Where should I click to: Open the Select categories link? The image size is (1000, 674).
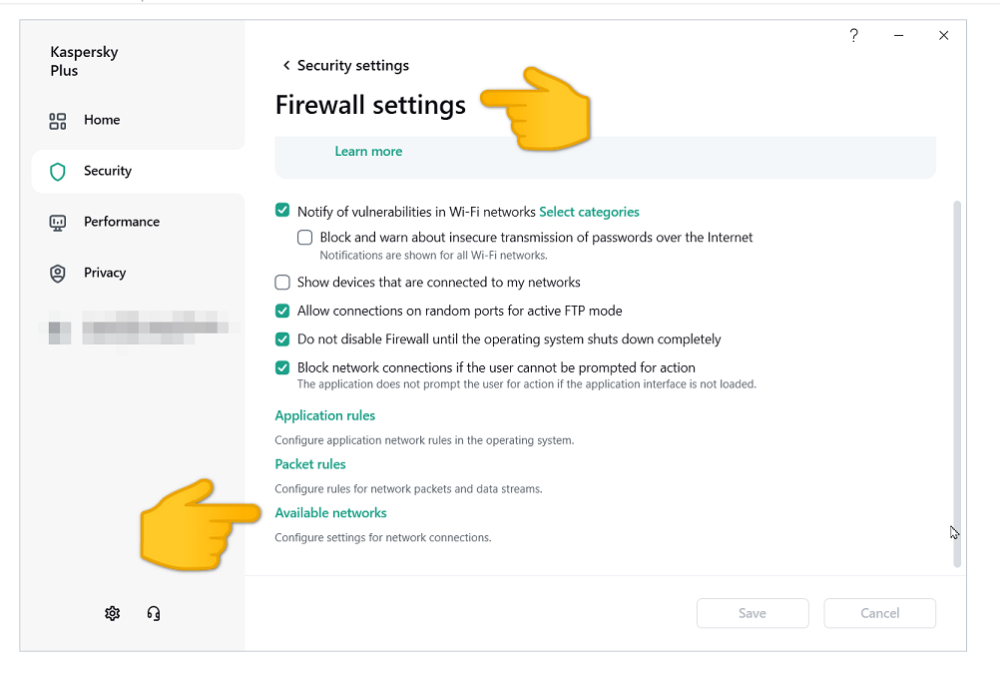[589, 212]
